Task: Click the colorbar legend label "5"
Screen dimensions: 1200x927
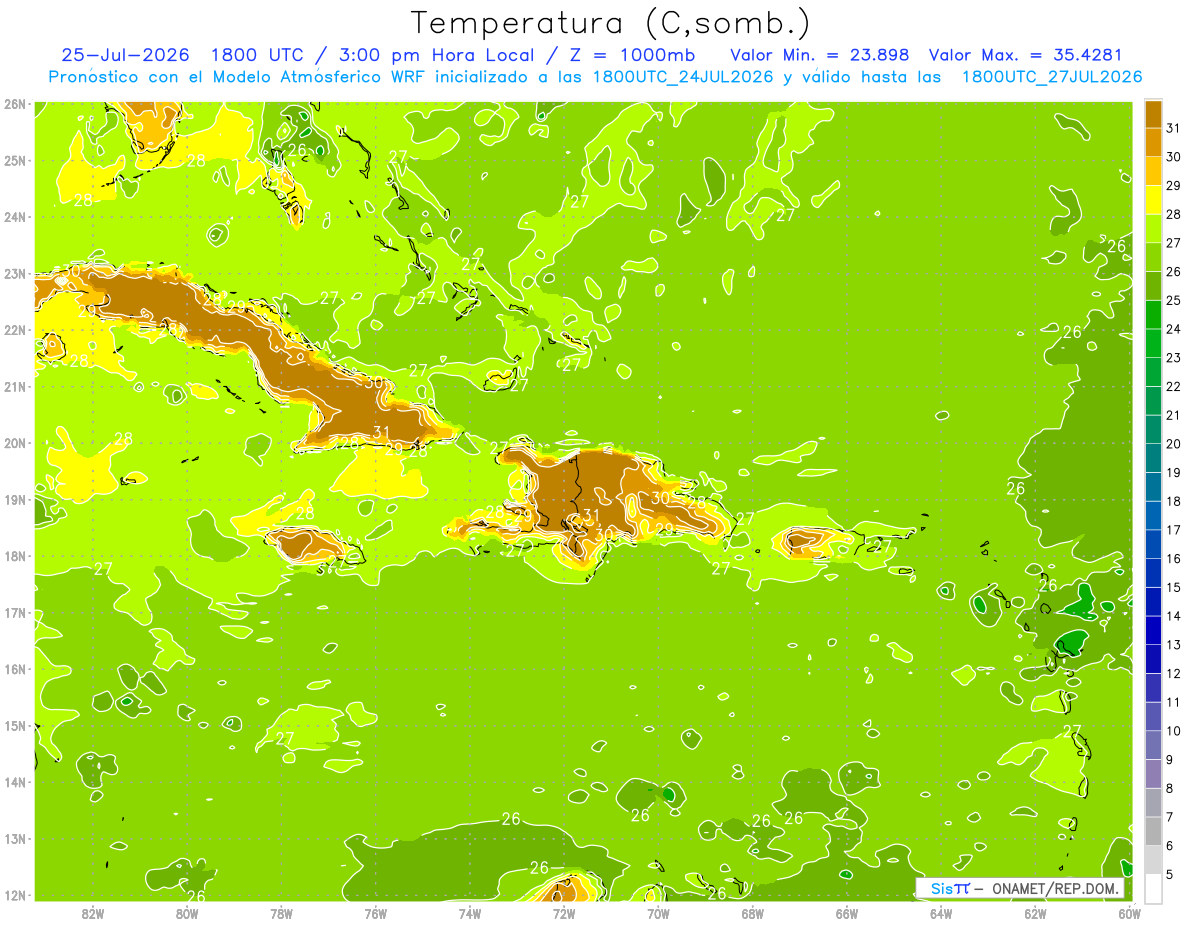Action: point(1170,874)
